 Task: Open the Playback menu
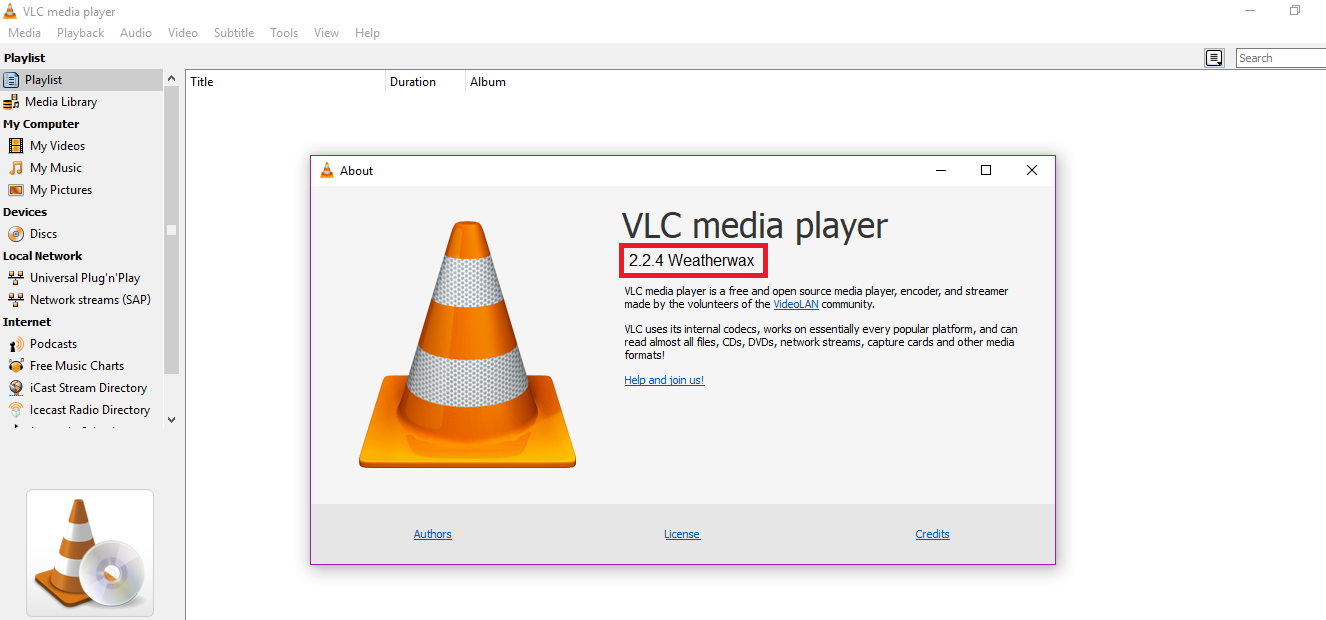pyautogui.click(x=80, y=33)
